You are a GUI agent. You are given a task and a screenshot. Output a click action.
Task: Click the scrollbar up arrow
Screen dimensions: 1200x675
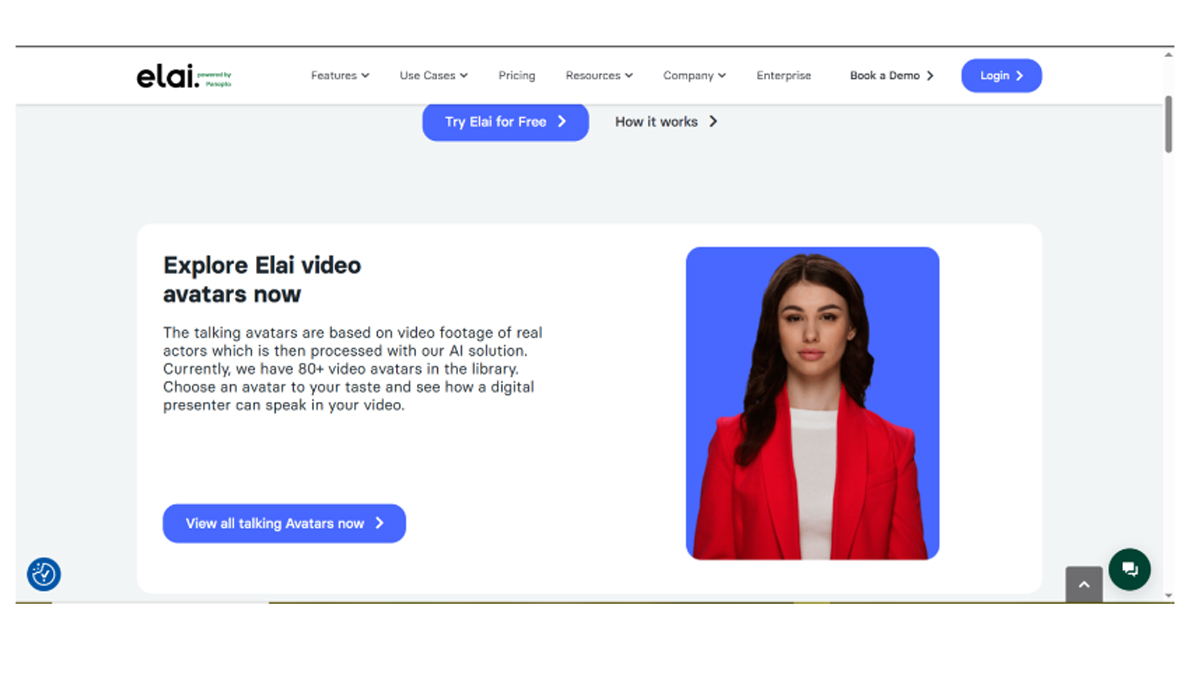(1168, 55)
